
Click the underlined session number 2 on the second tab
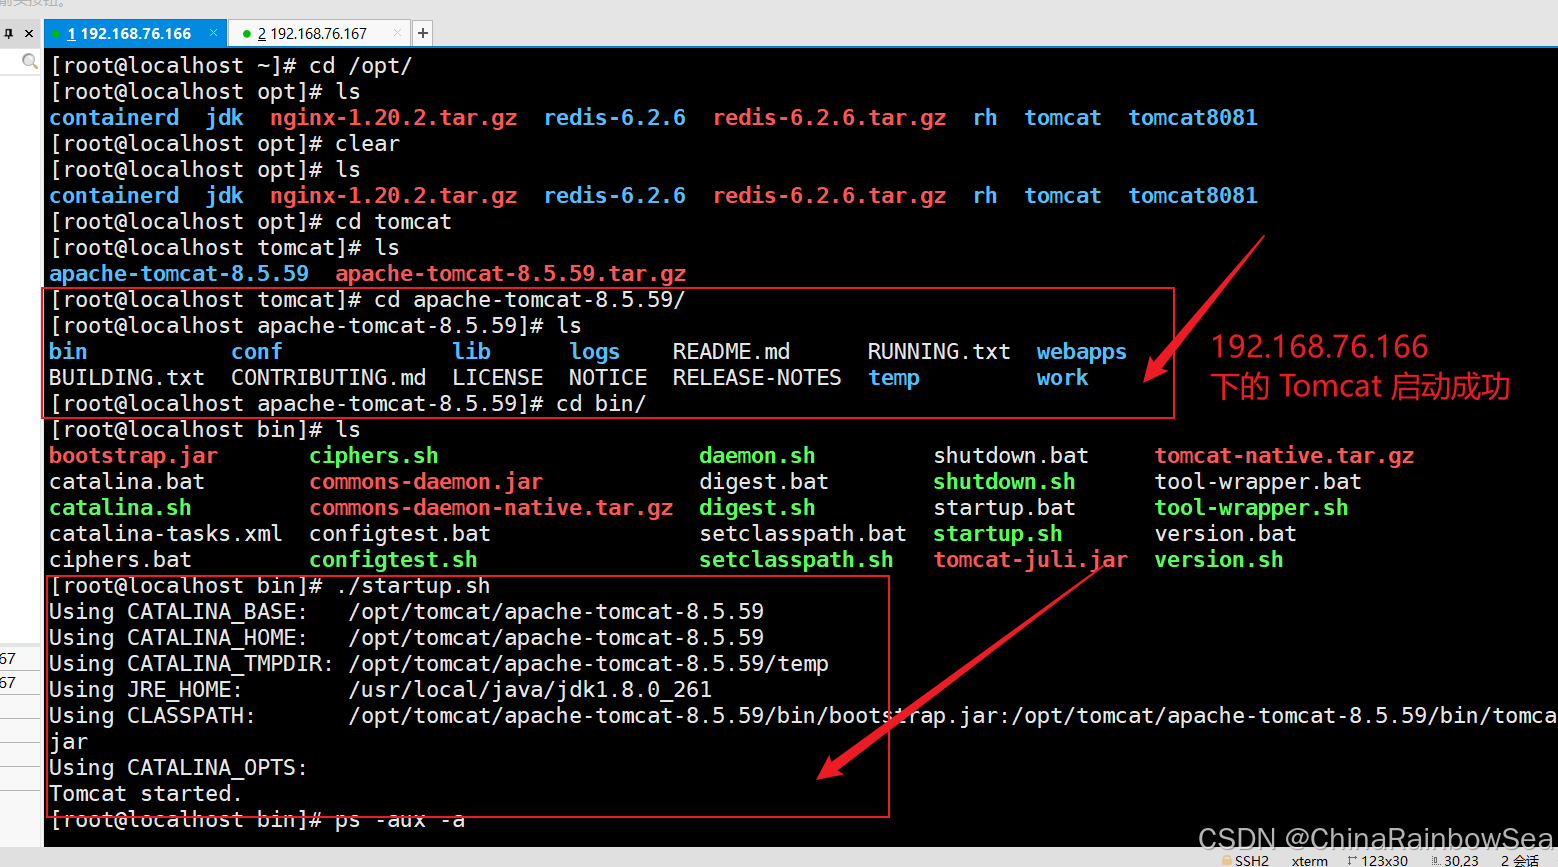tap(261, 33)
